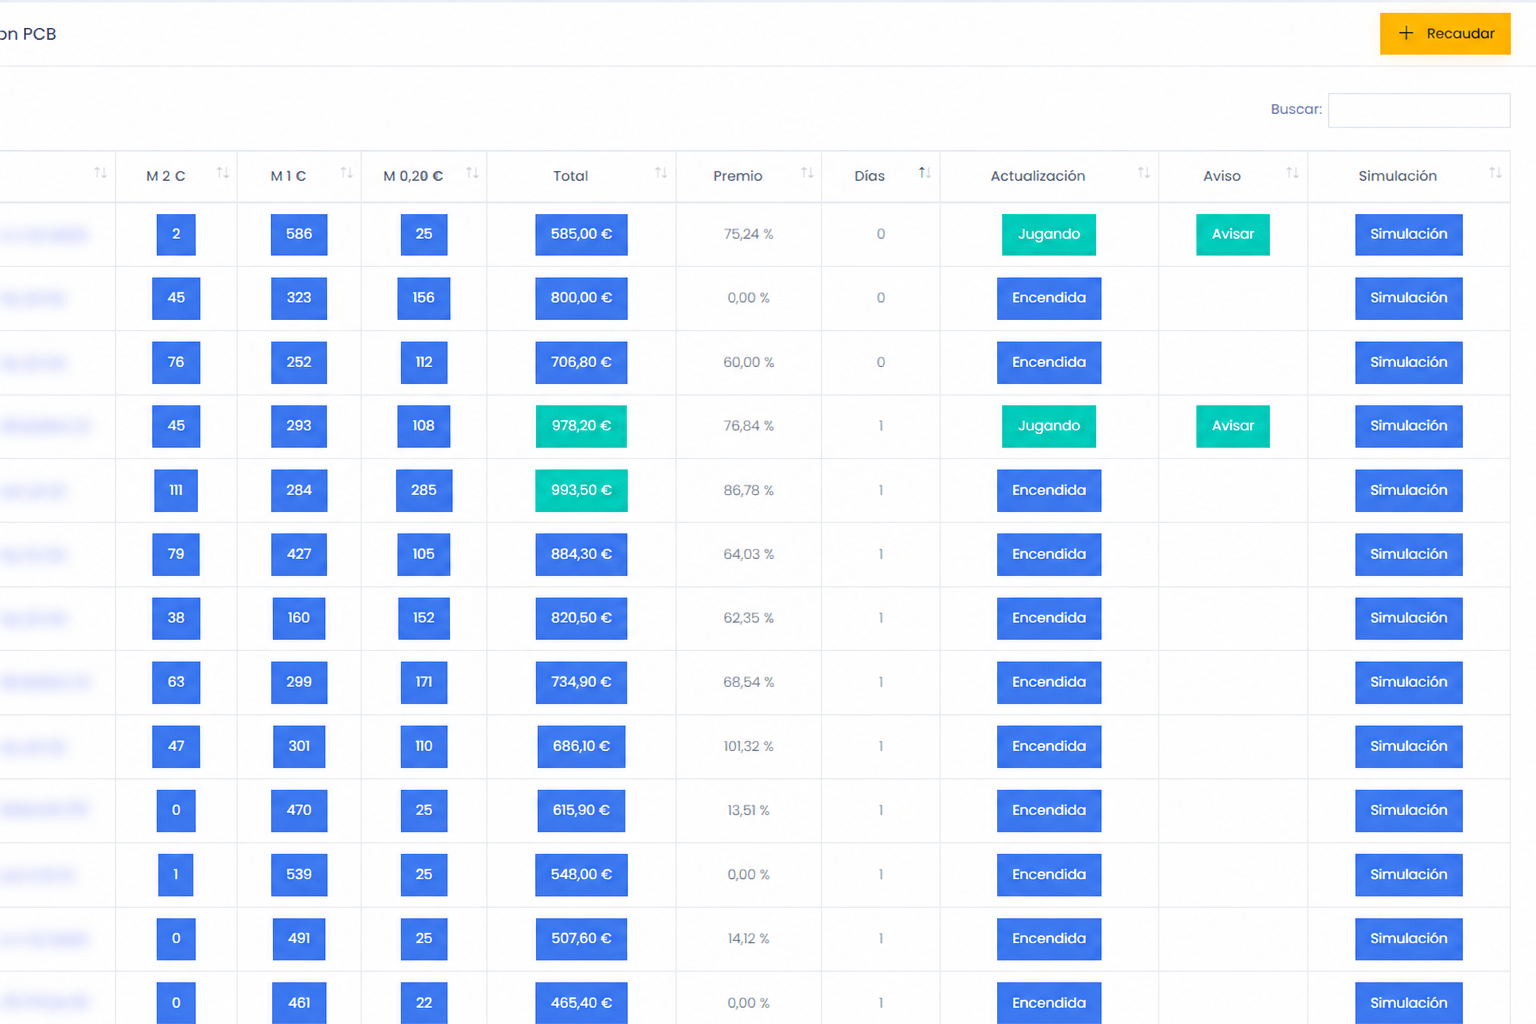Open Simulación for the 978,20 € row
1536x1024 pixels.
point(1409,427)
